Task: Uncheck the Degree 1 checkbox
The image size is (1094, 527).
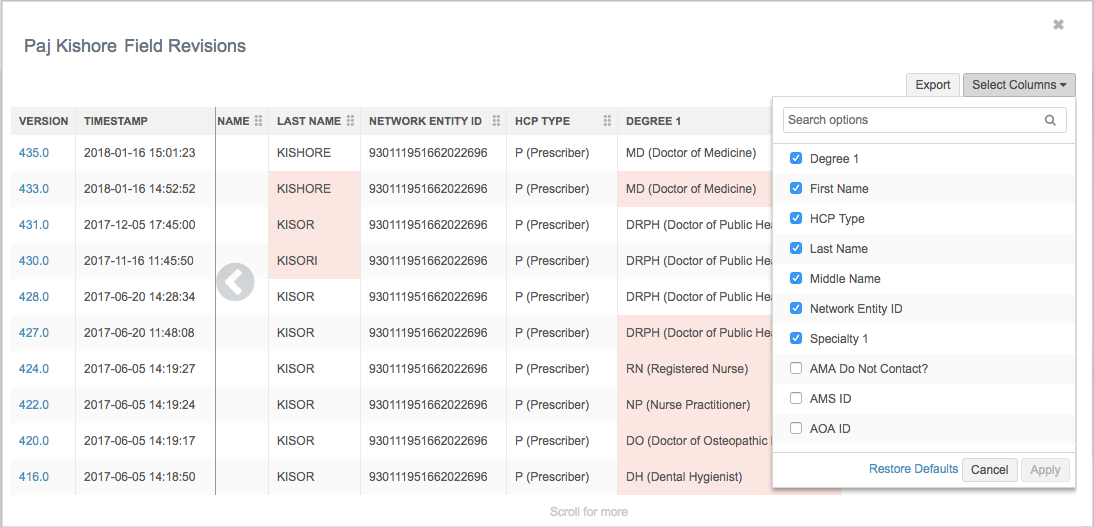Action: coord(796,159)
